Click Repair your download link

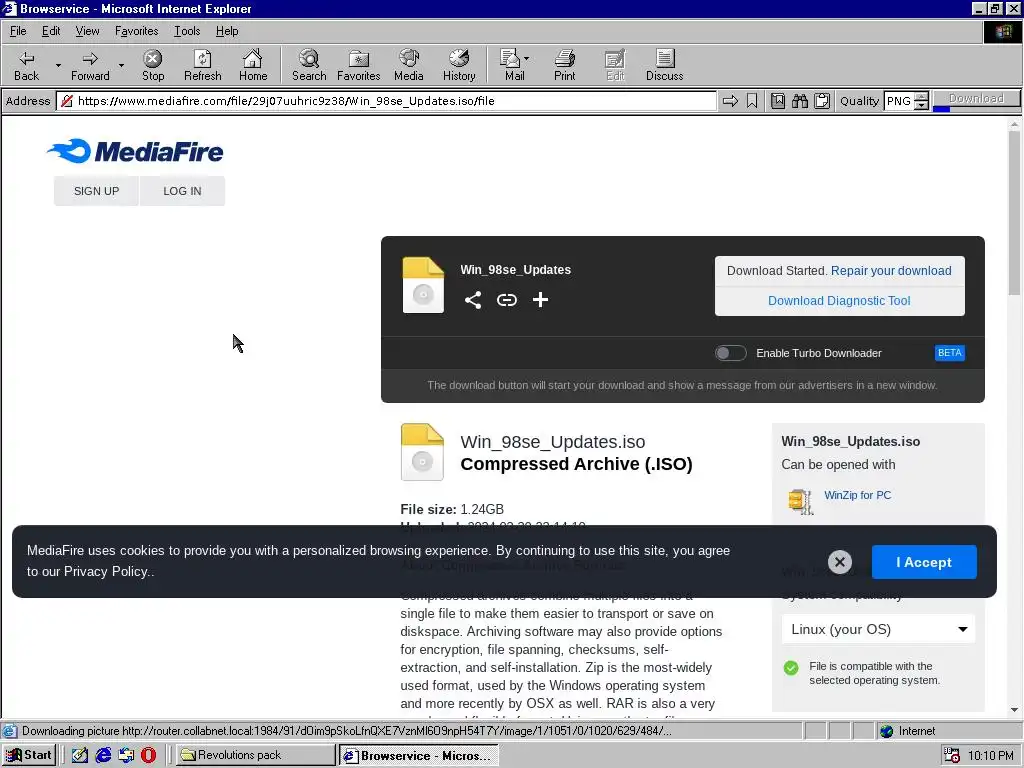pyautogui.click(x=891, y=270)
